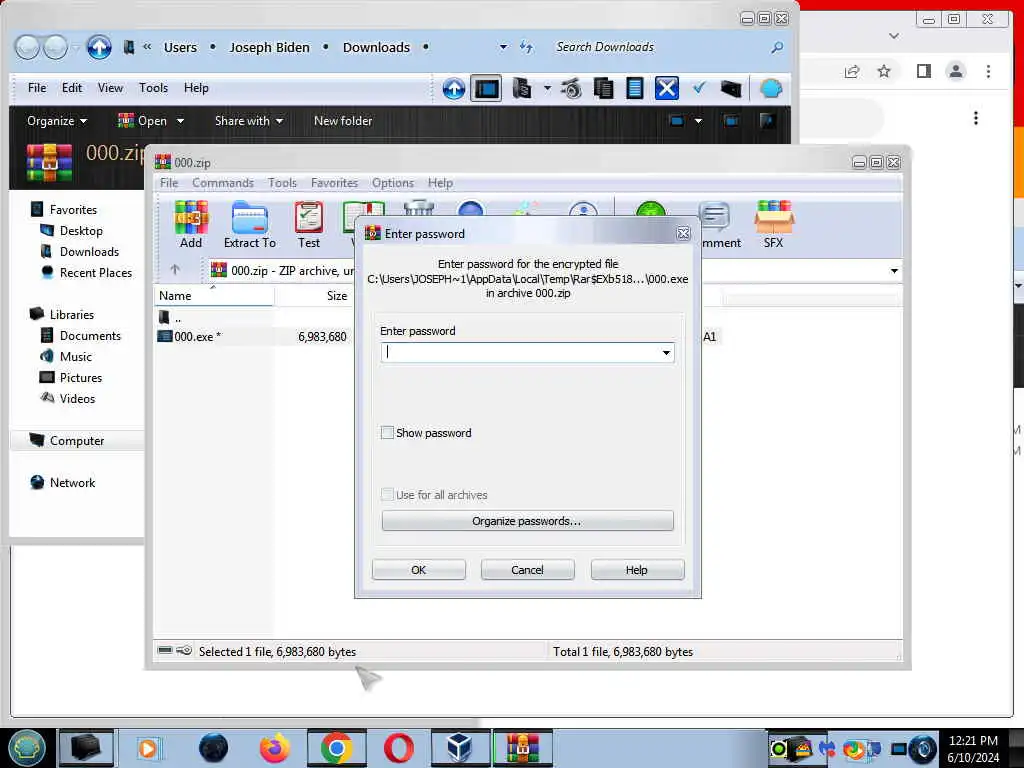This screenshot has height=768, width=1024.
Task: Click the blue checkmark icon in Explorer toolbar
Action: (x=699, y=88)
